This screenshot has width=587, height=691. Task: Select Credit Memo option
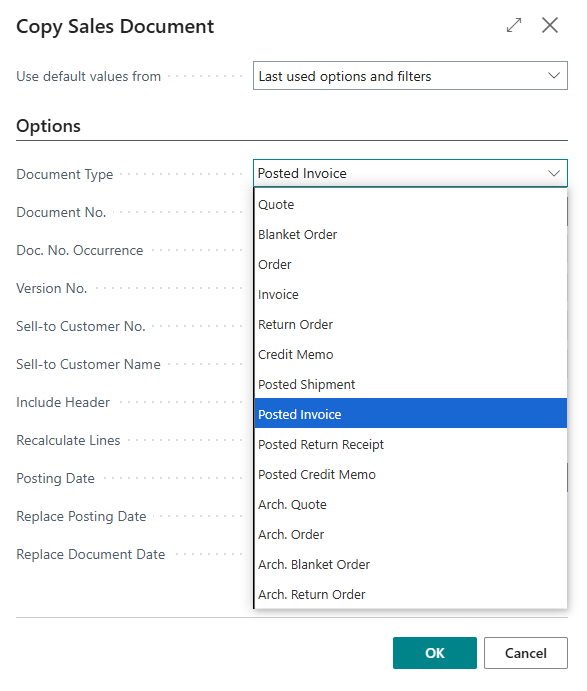pyautogui.click(x=411, y=354)
